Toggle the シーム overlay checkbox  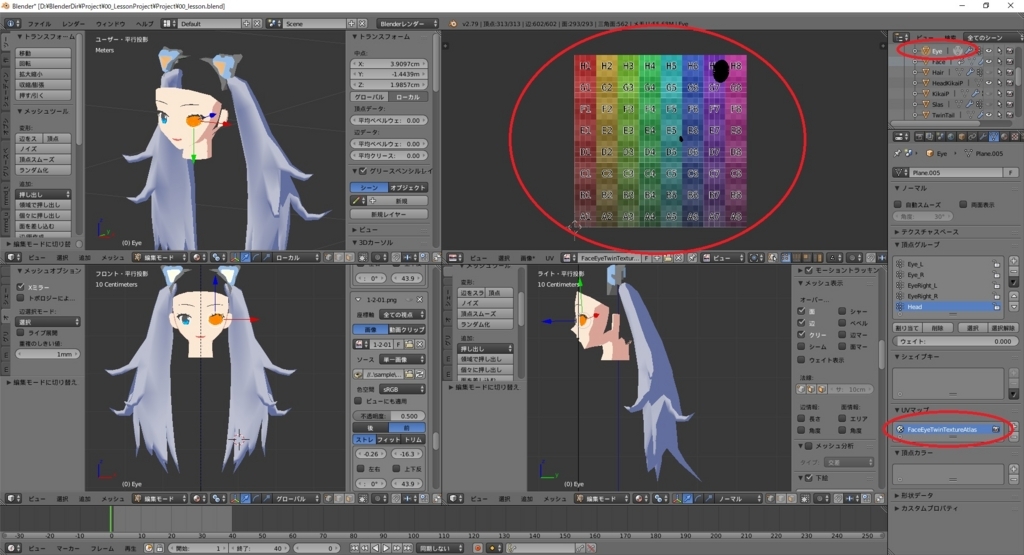pos(801,347)
